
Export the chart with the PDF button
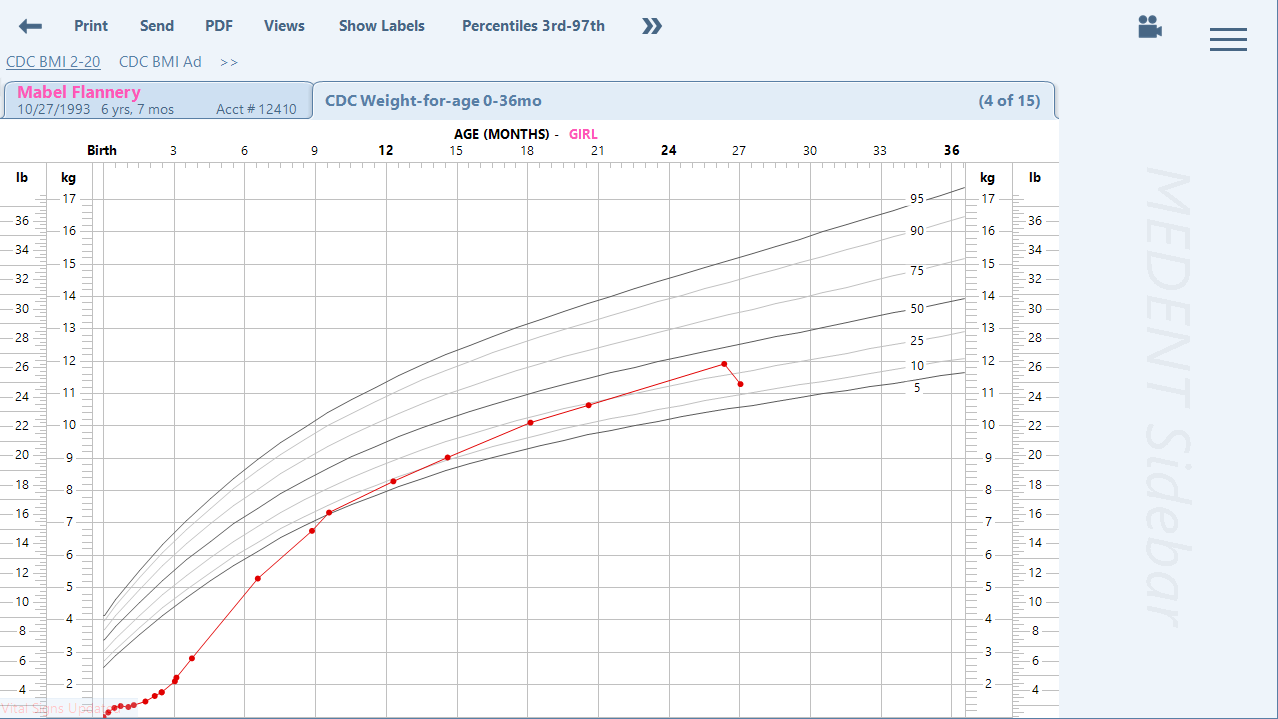pyautogui.click(x=219, y=26)
